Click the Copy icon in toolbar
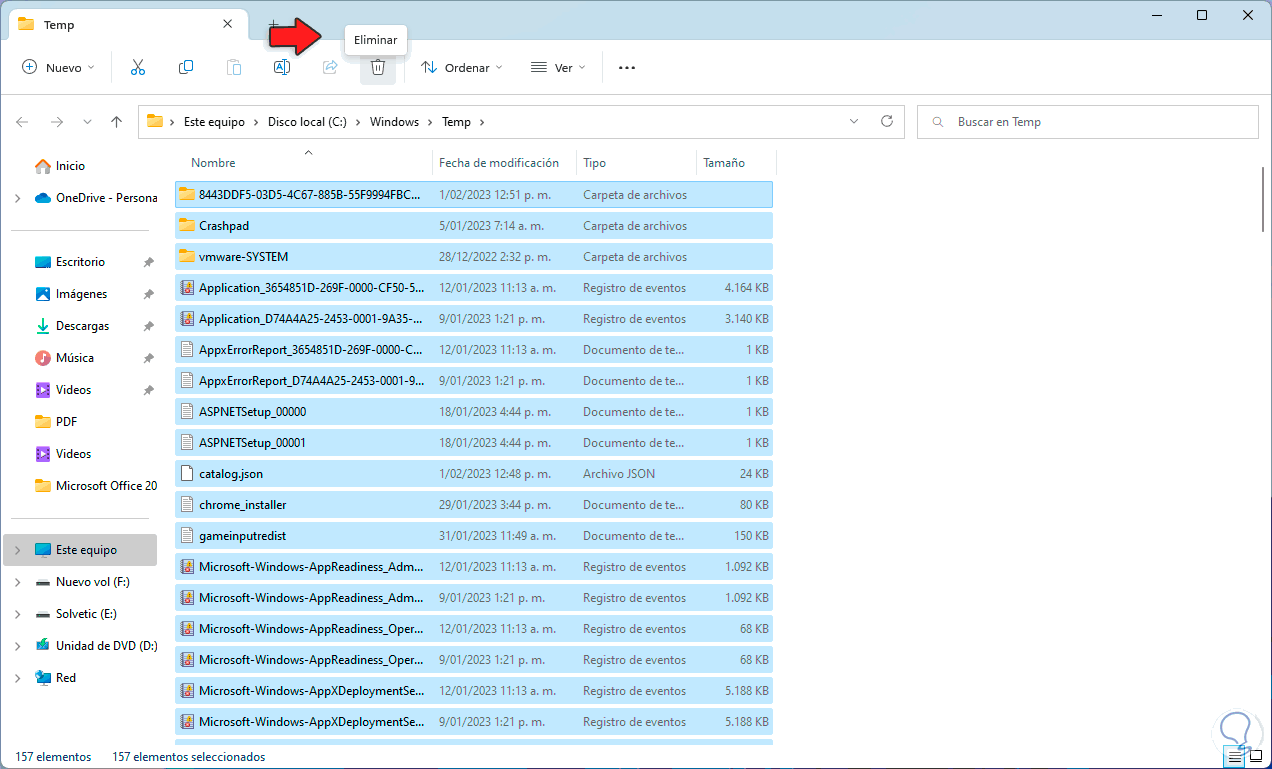 coord(186,68)
